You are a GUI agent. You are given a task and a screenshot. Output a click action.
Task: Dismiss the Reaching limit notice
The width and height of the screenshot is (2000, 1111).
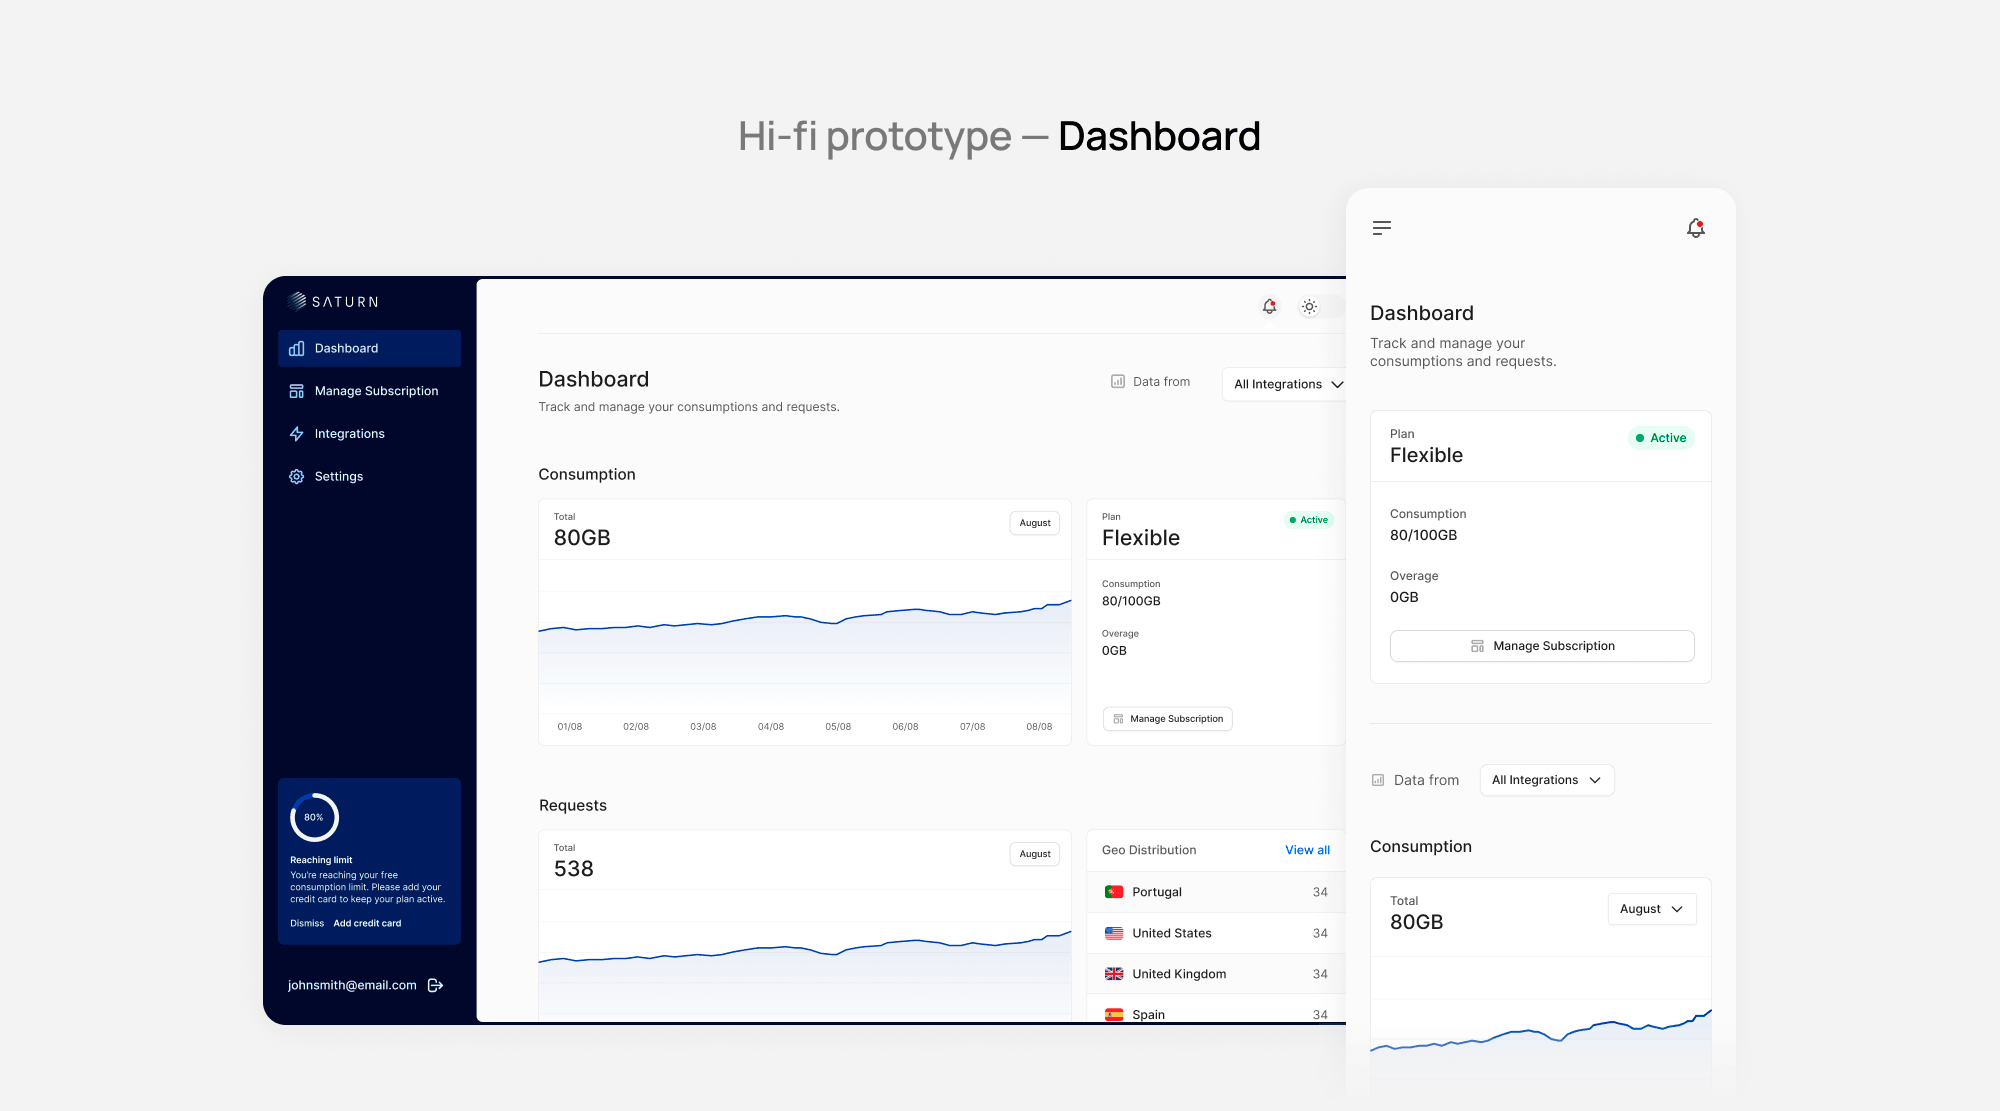pos(307,924)
